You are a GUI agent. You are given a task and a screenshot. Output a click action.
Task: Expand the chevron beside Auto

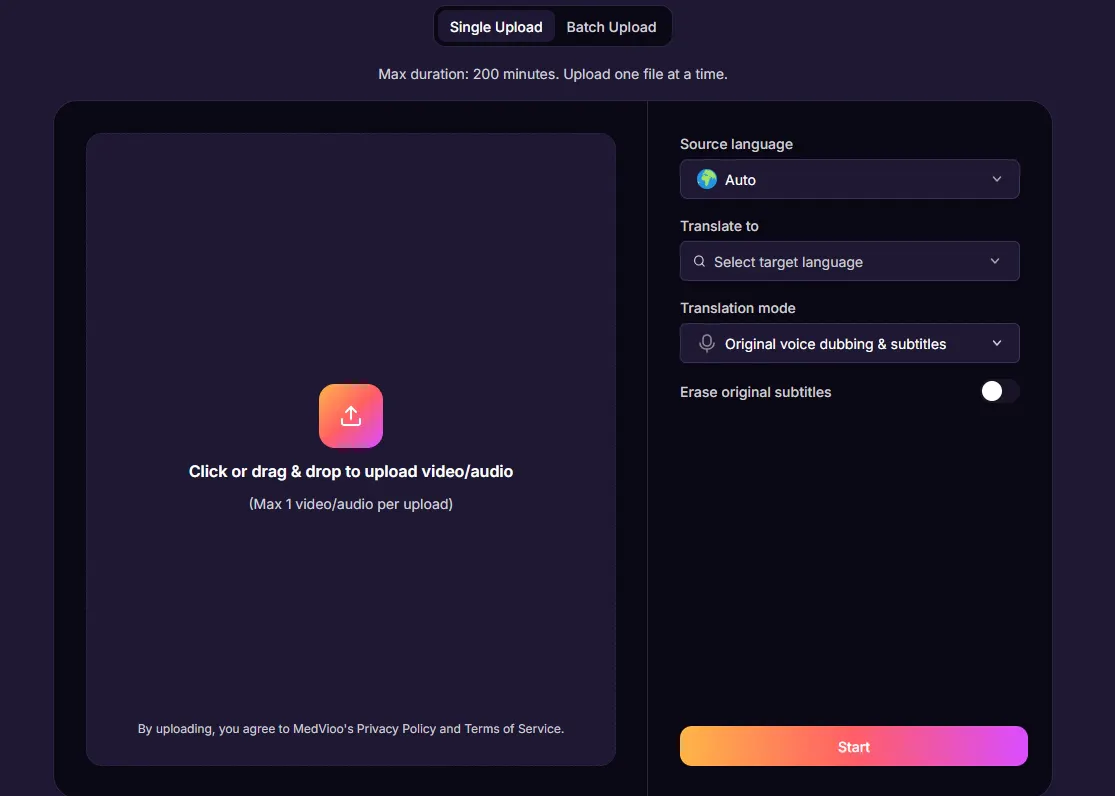coord(996,179)
